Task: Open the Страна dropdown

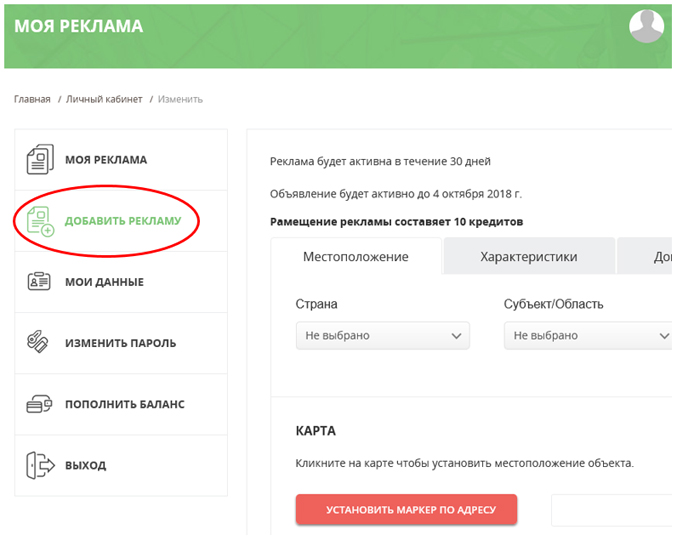Action: pyautogui.click(x=382, y=336)
